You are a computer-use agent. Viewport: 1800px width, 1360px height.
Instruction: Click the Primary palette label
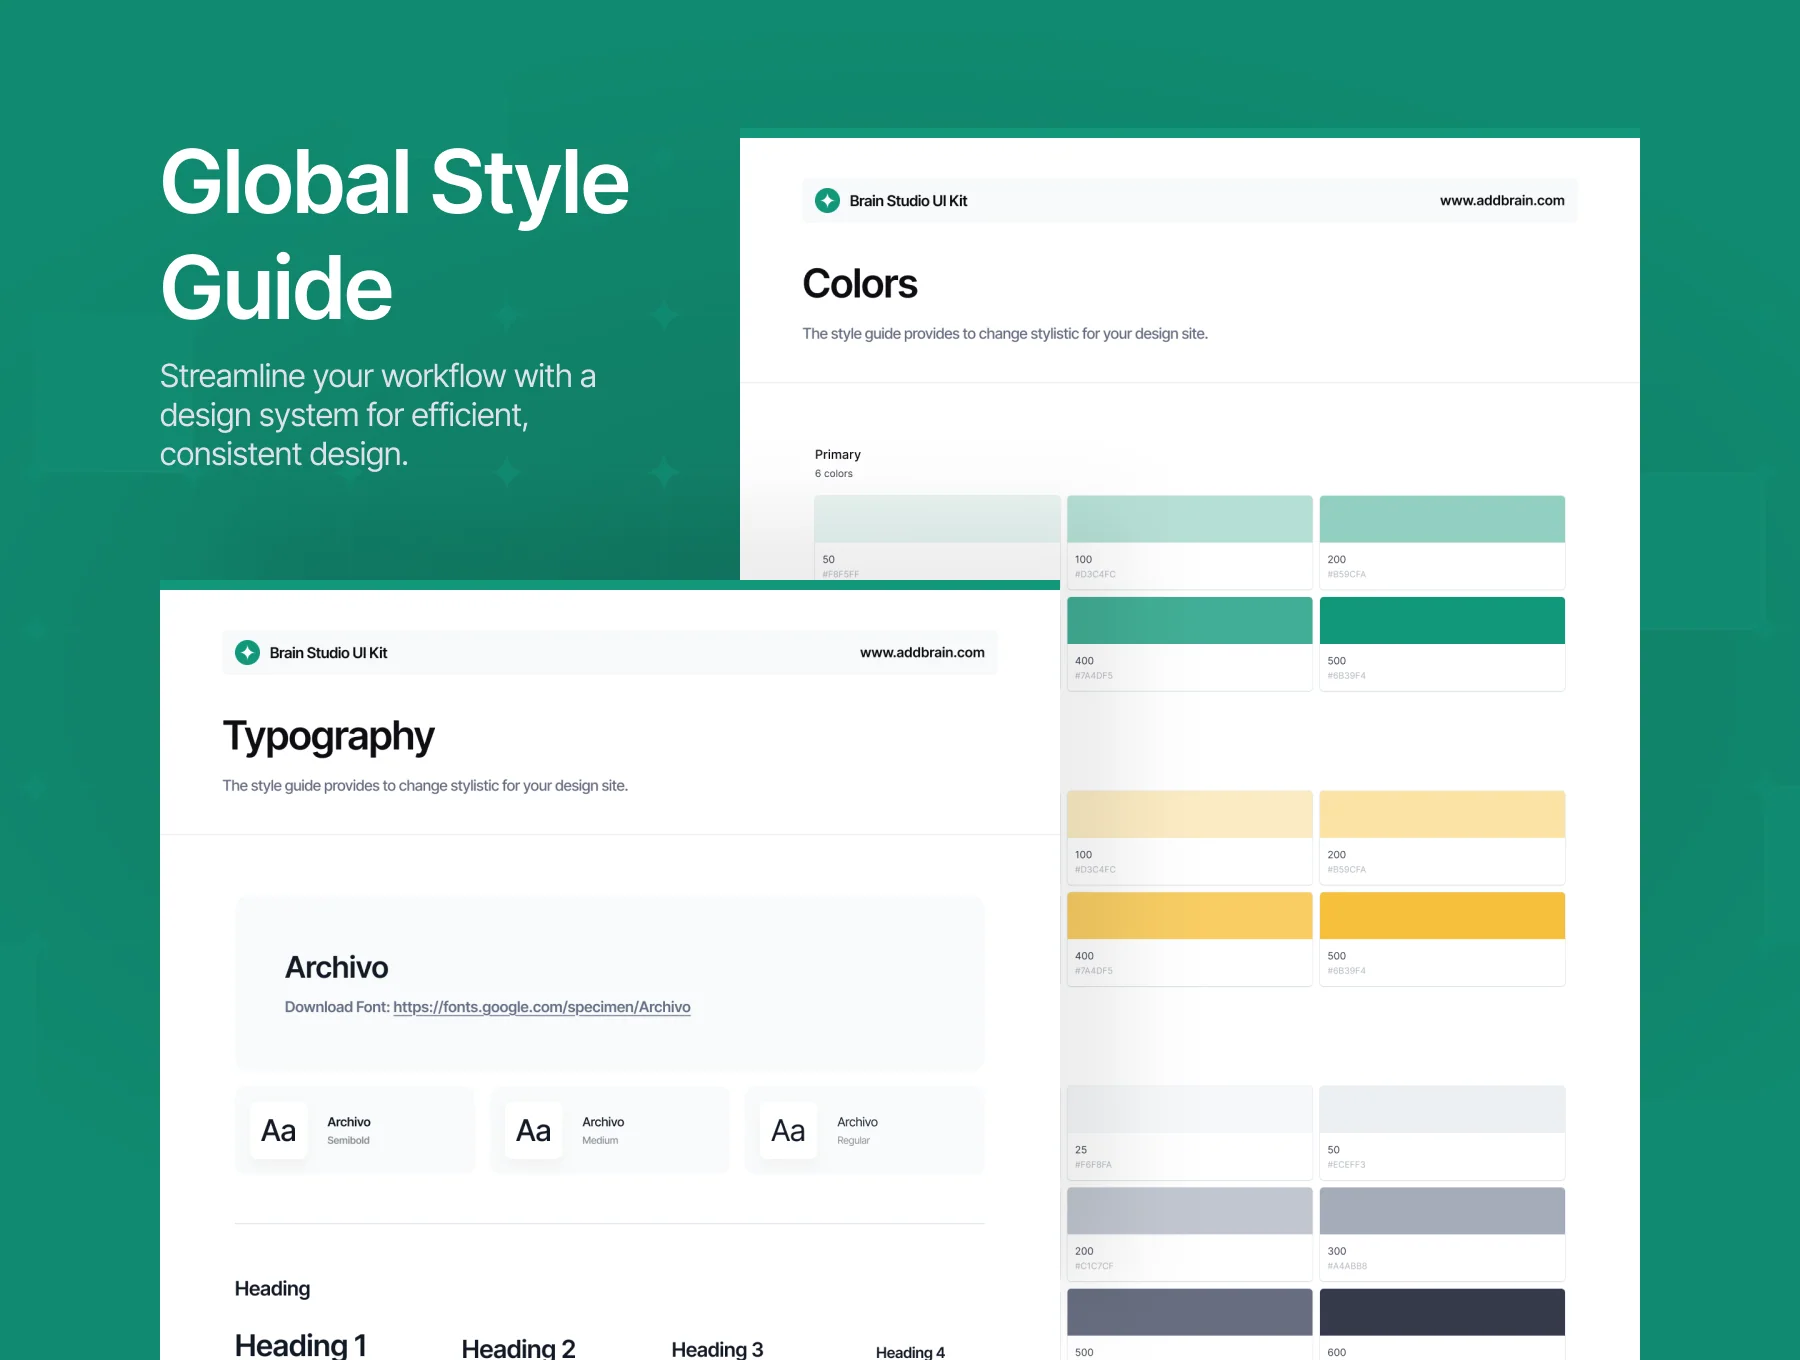click(837, 454)
